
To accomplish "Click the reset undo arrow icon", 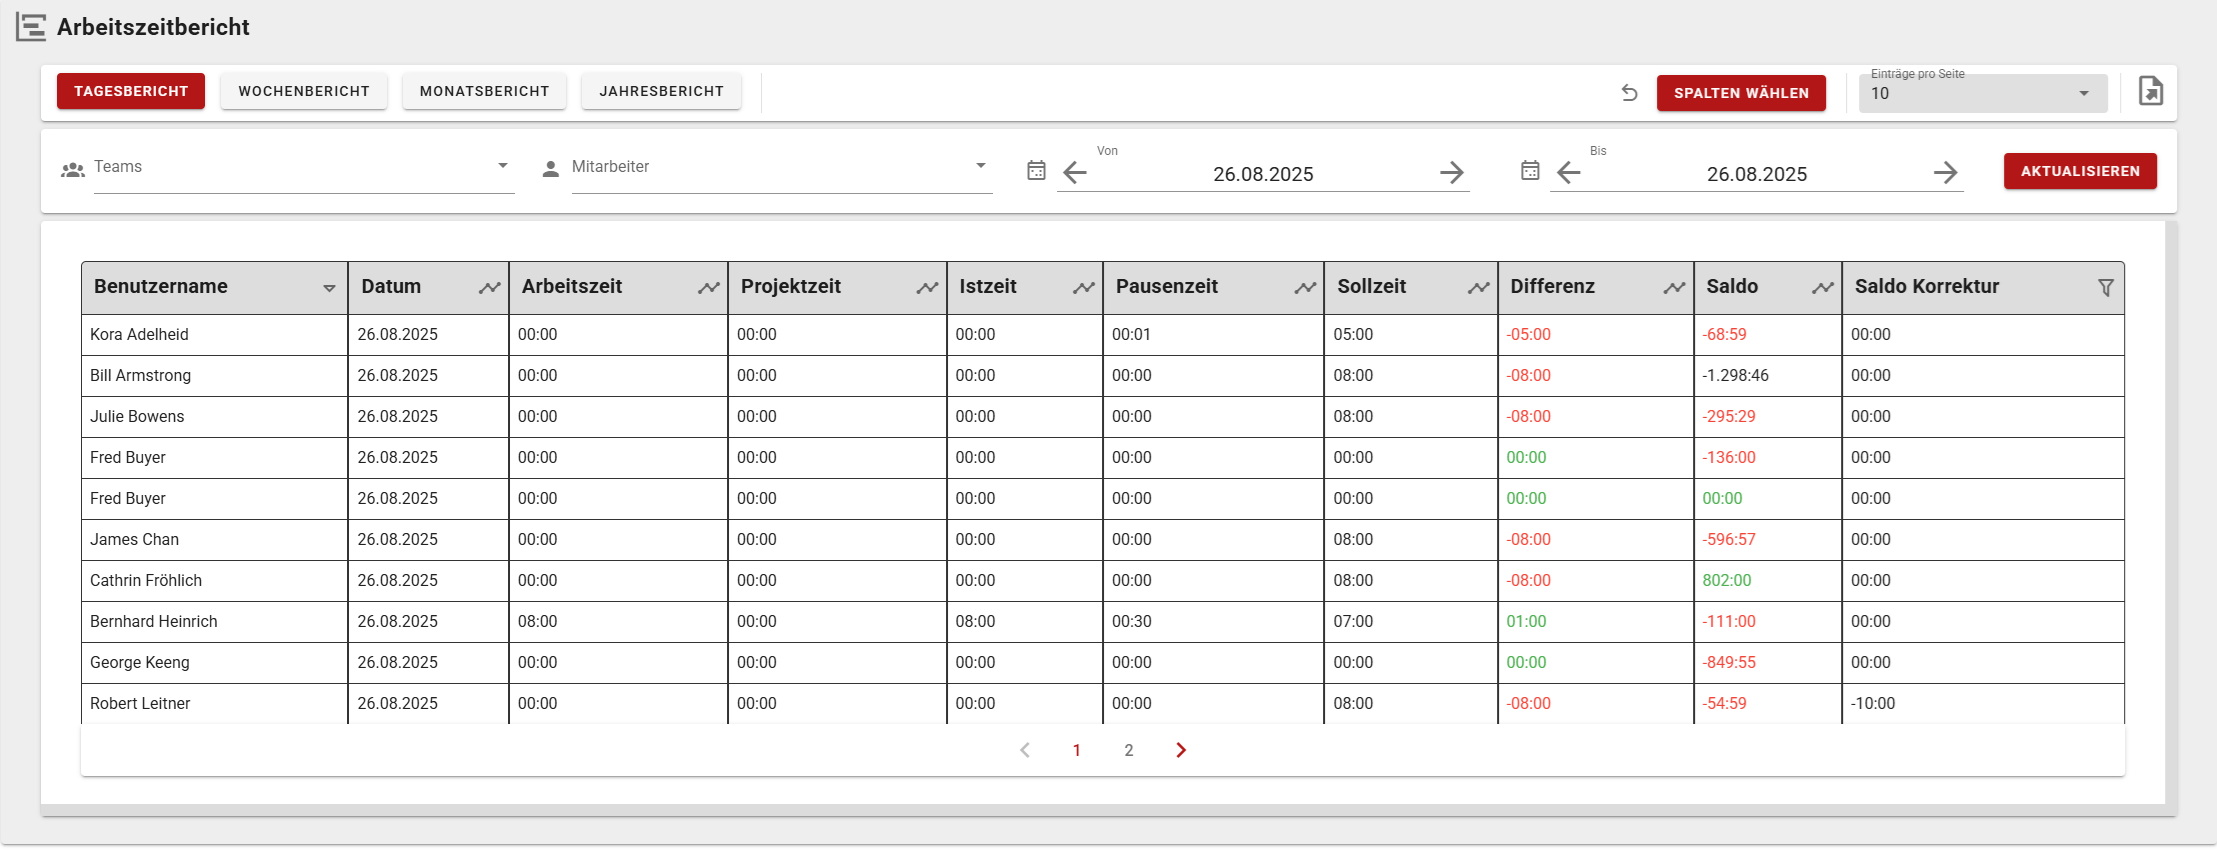I will 1629,93.
